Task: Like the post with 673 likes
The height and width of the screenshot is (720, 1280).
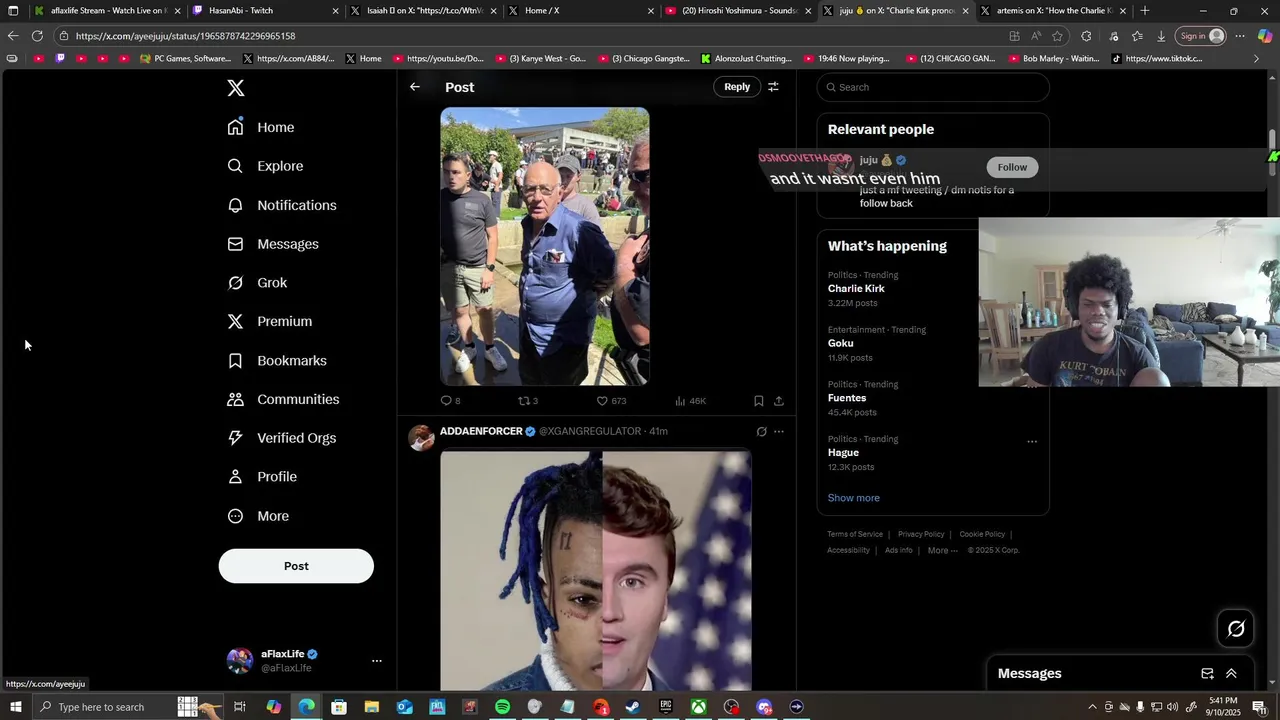Action: pyautogui.click(x=611, y=401)
